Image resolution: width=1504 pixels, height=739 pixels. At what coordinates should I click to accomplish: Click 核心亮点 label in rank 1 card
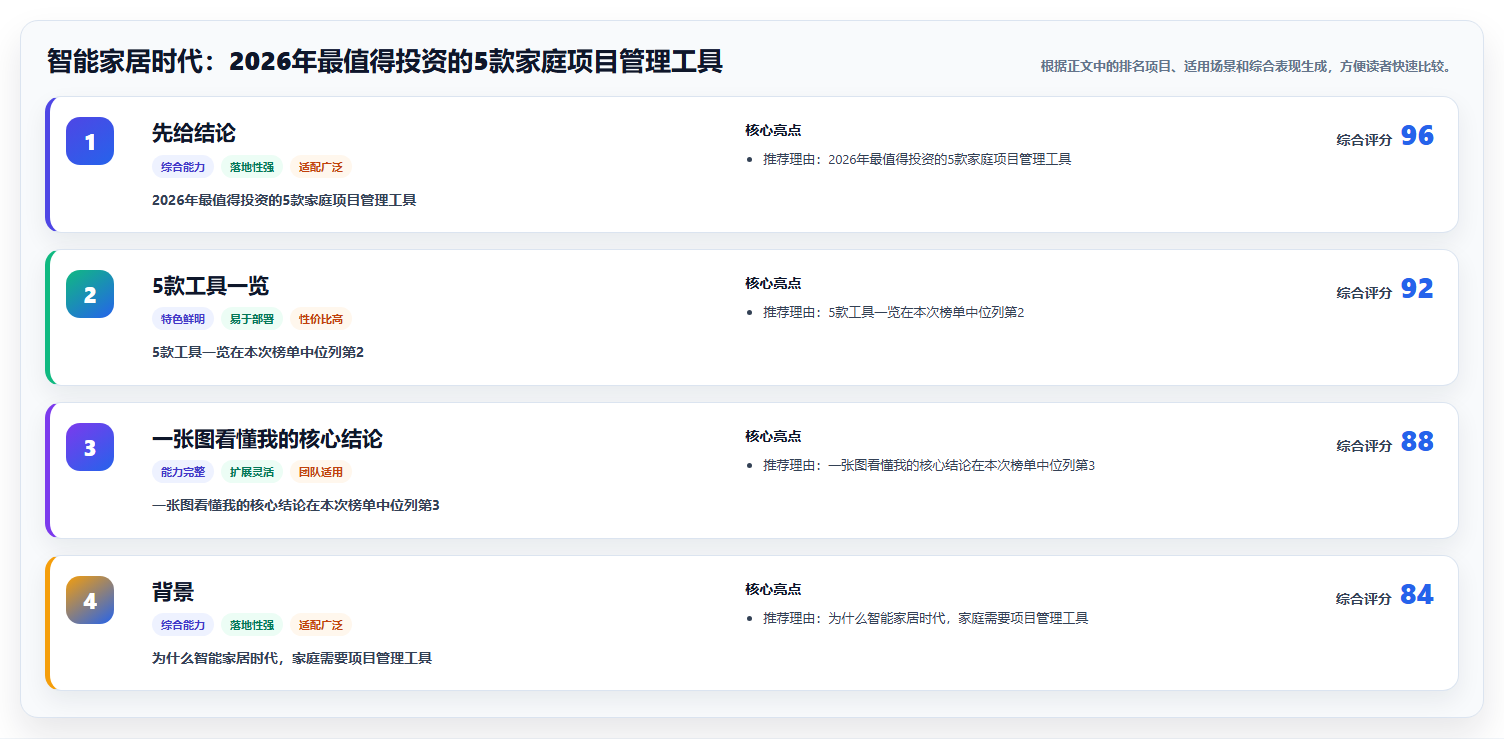(773, 130)
